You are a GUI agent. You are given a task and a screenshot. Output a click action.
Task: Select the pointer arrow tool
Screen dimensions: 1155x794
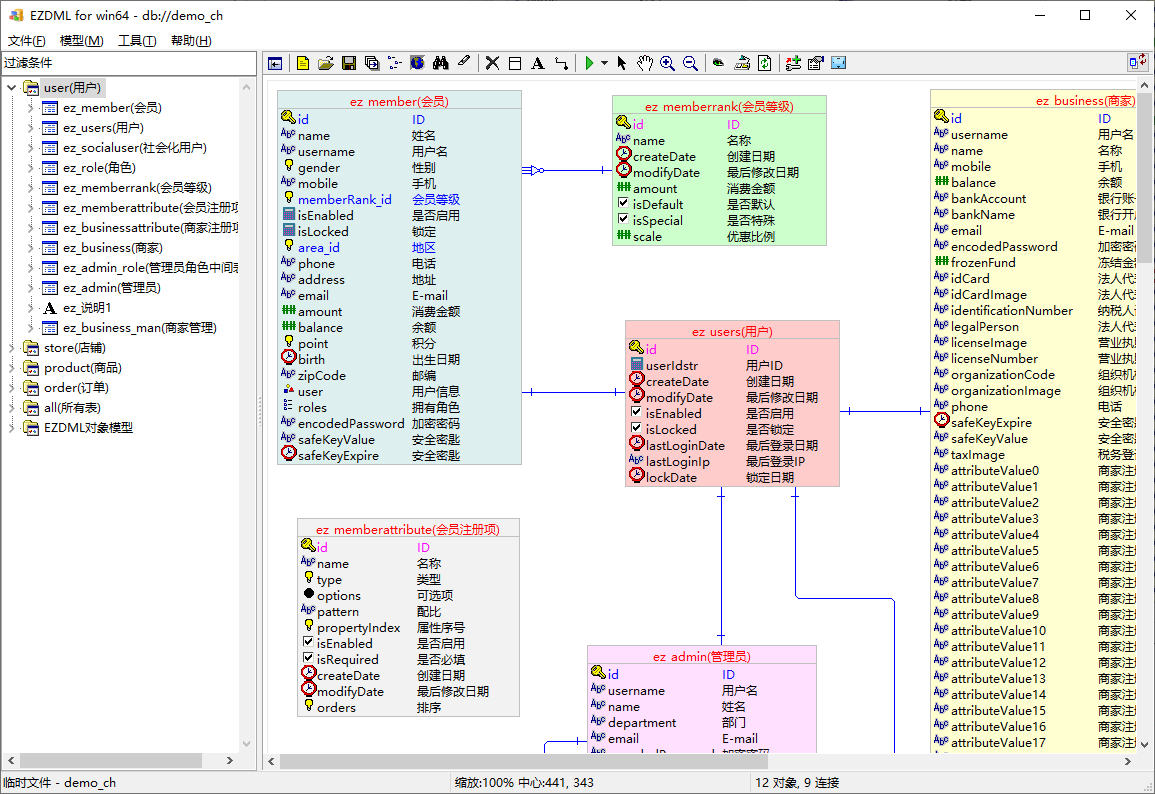pos(622,63)
